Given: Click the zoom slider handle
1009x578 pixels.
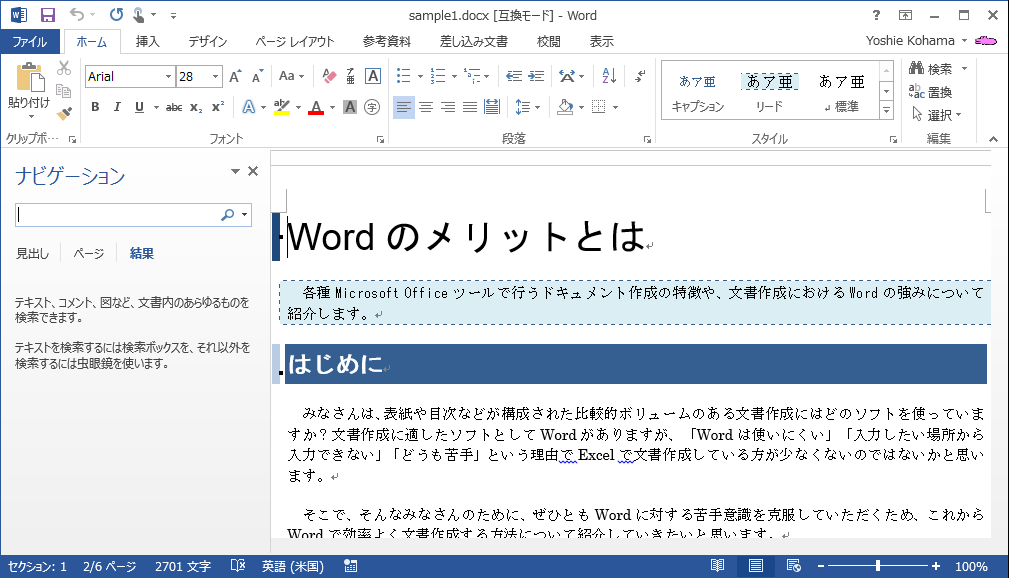Looking at the screenshot, I should pyautogui.click(x=878, y=566).
